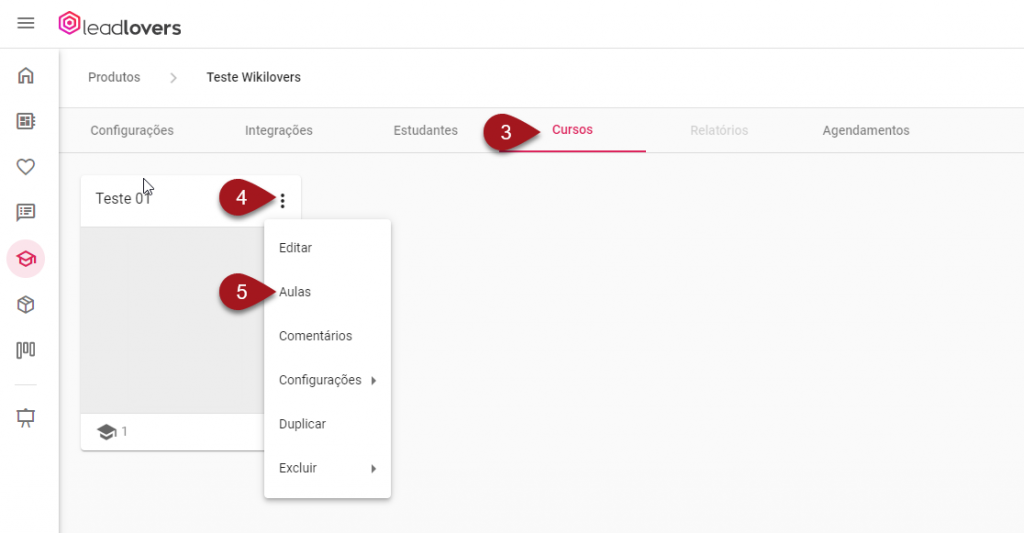Open the chat message icon in sidebar
The image size is (1024, 533).
point(26,212)
